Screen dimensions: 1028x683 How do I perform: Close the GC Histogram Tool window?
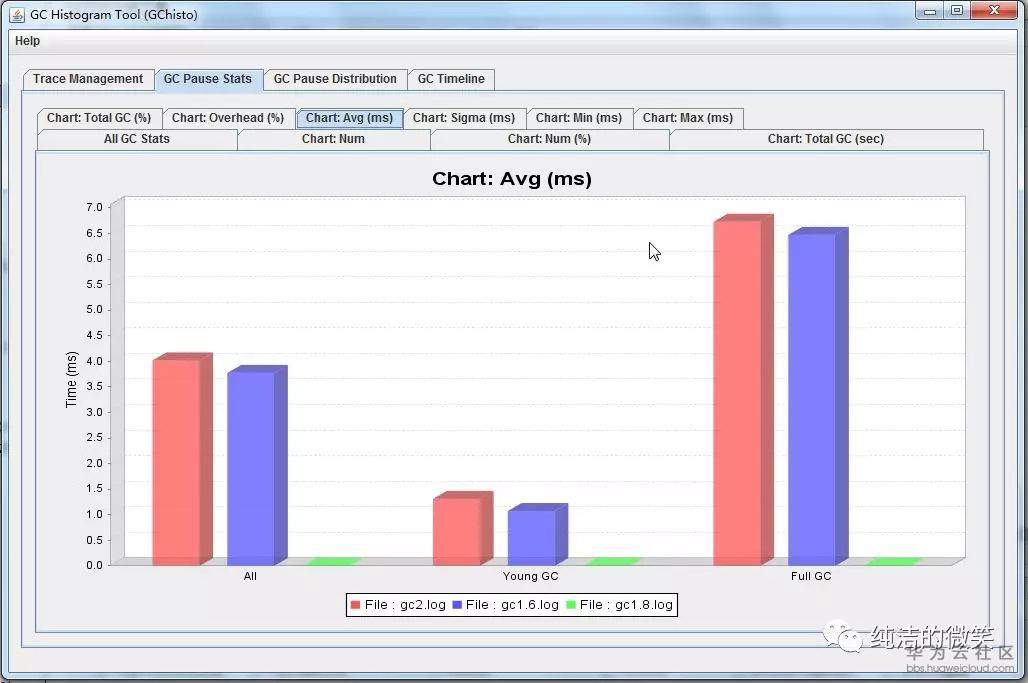(994, 11)
